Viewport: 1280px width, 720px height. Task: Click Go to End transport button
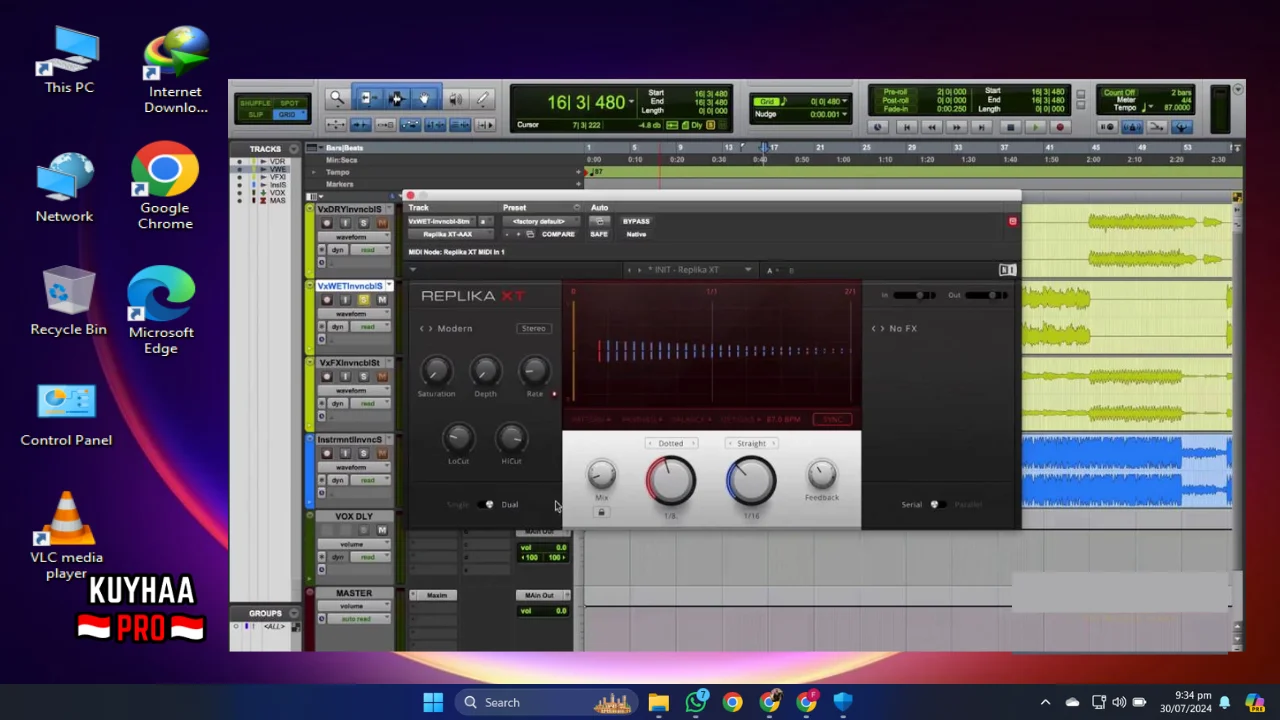tap(982, 127)
